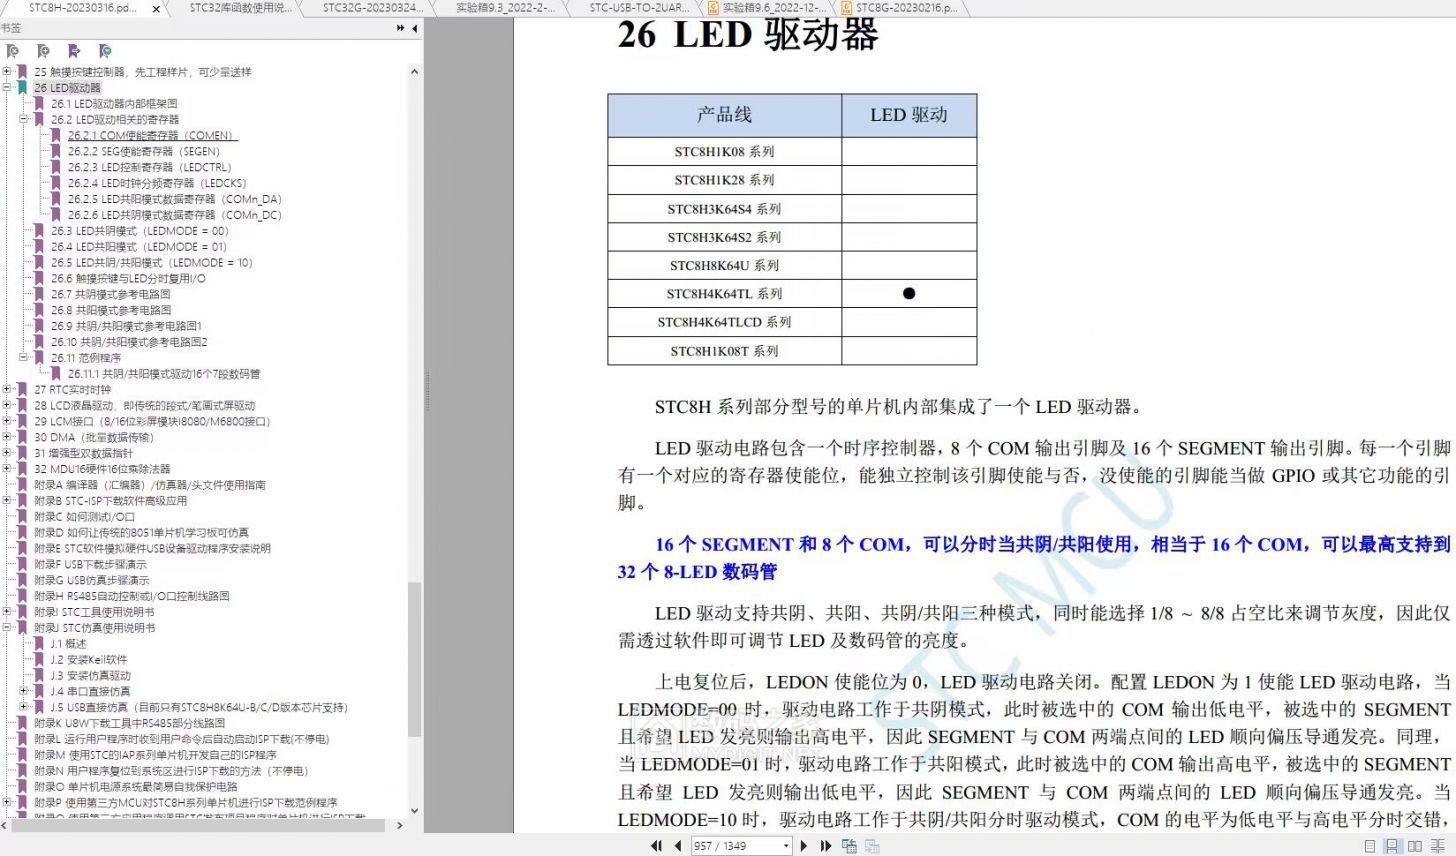The width and height of the screenshot is (1456, 856).
Task: Close the STC8H-20230316 PDF tab
Action: click(156, 8)
